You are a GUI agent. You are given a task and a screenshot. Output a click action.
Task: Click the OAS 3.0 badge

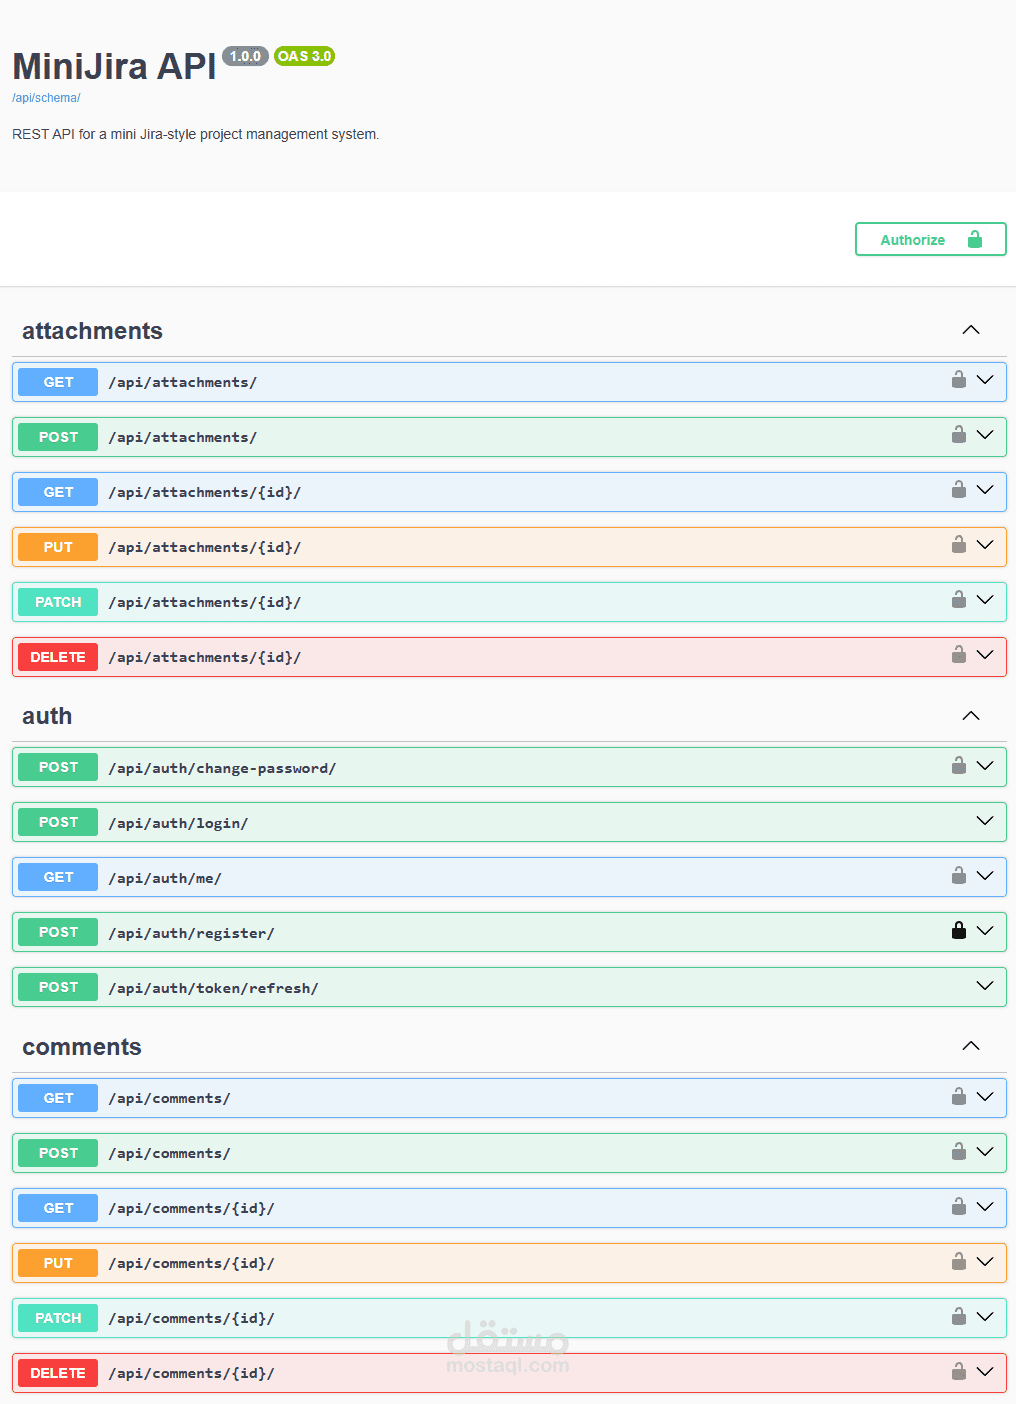click(x=304, y=56)
